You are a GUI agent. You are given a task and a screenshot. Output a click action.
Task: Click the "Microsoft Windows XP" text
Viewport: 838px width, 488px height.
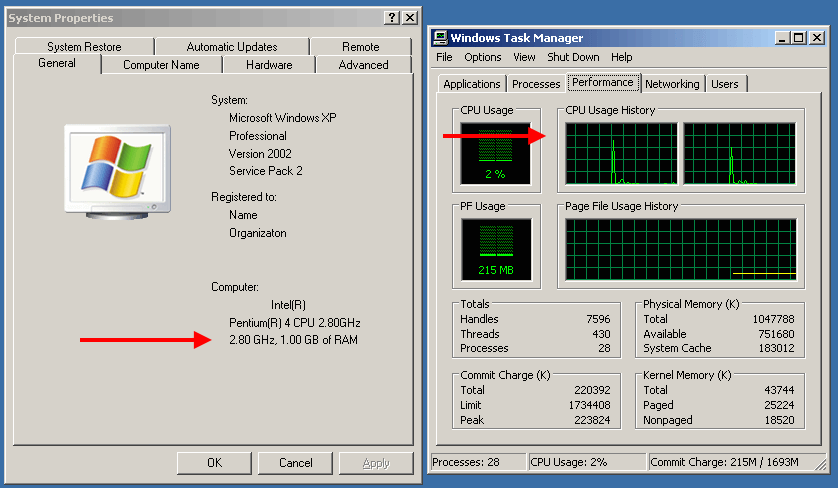pyautogui.click(x=283, y=118)
